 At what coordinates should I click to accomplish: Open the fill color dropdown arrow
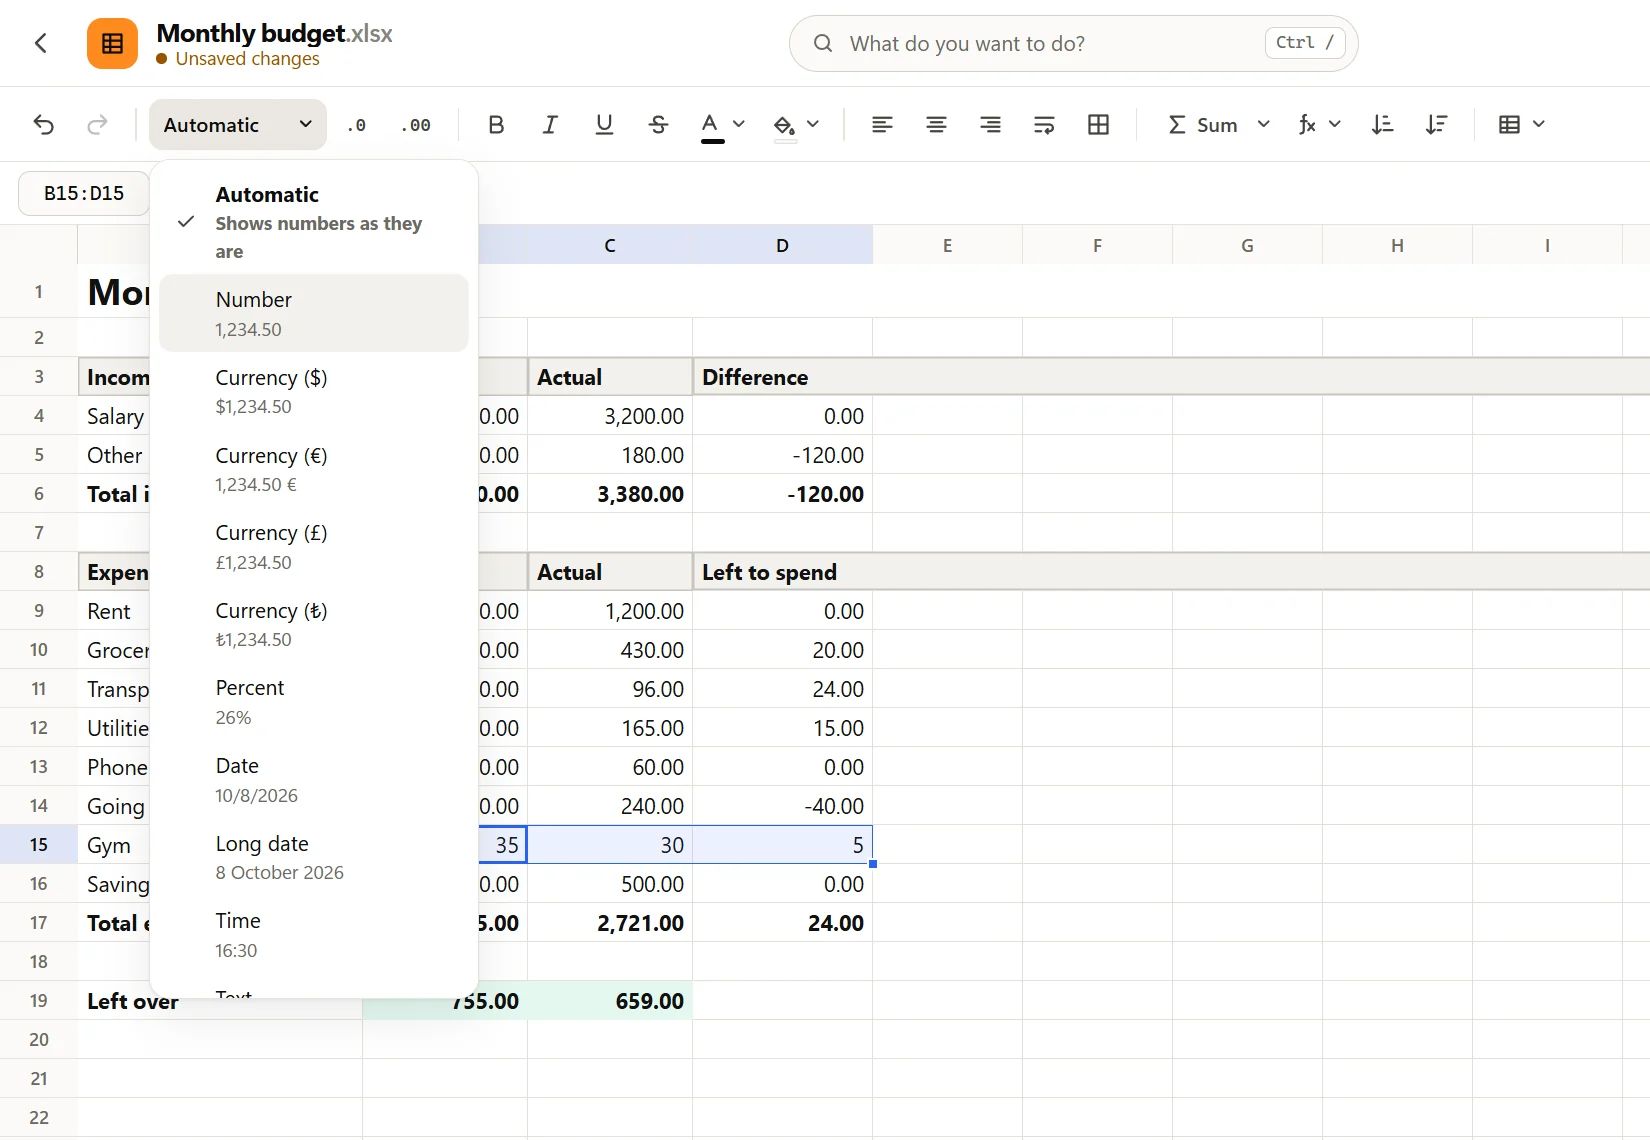point(813,124)
